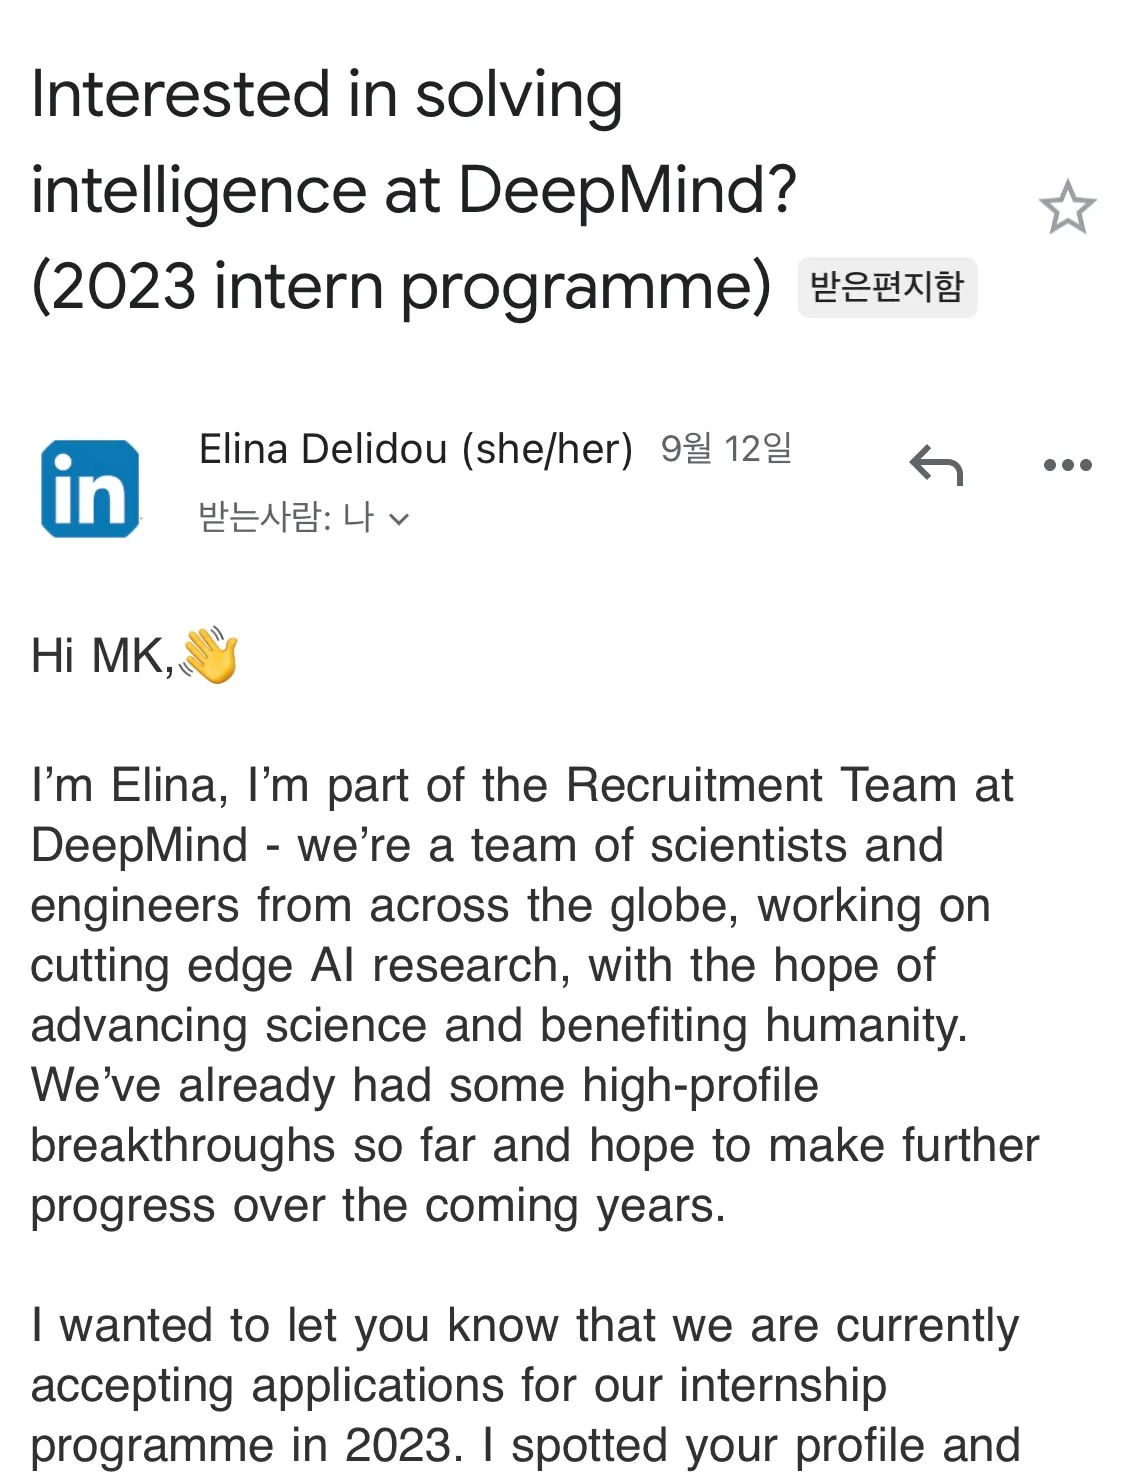Open the three-dot more options menu
This screenshot has width=1131, height=1480.
1067,465
